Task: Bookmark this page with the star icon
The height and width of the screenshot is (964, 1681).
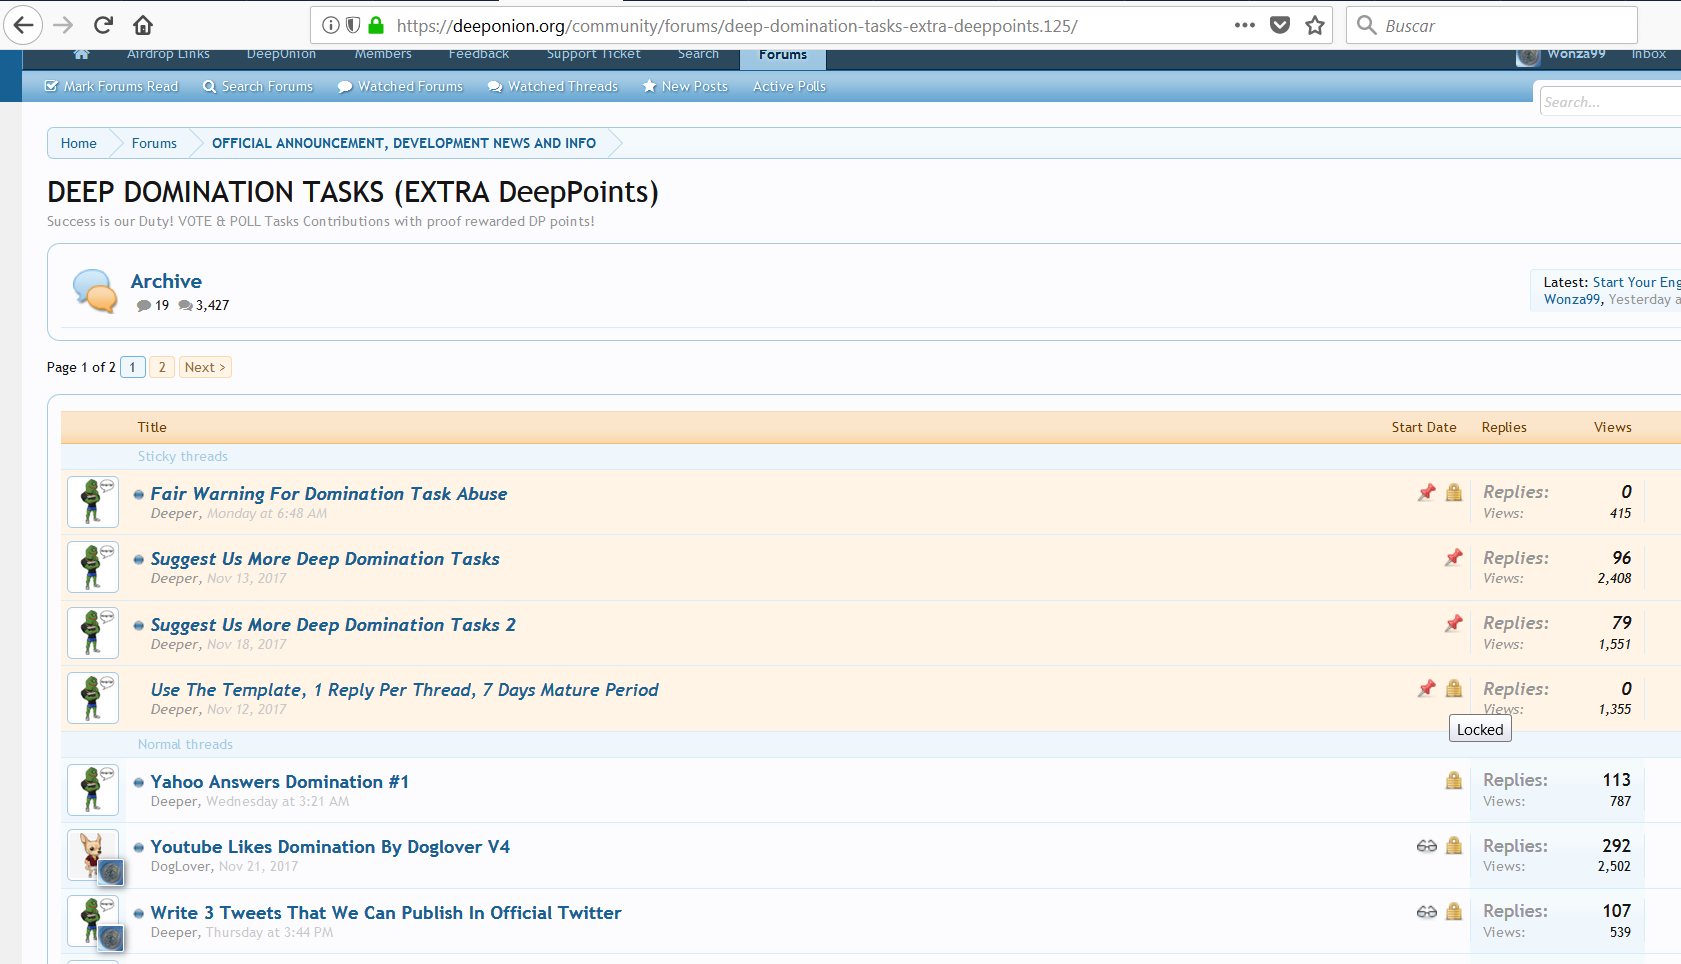Action: (1315, 25)
